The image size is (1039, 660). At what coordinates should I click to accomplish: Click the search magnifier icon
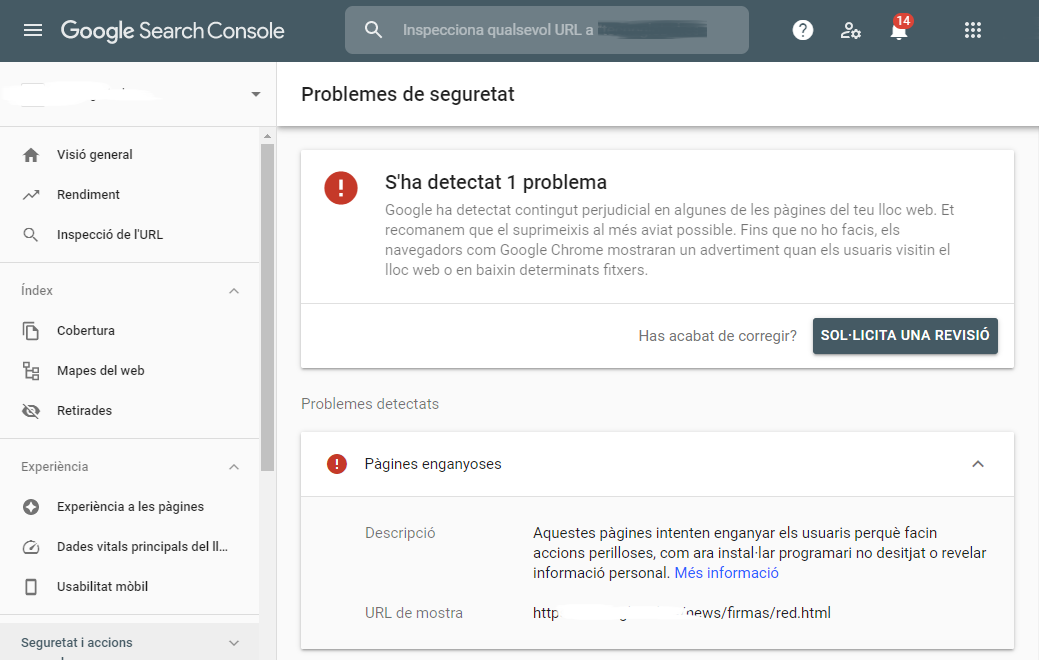coord(374,30)
